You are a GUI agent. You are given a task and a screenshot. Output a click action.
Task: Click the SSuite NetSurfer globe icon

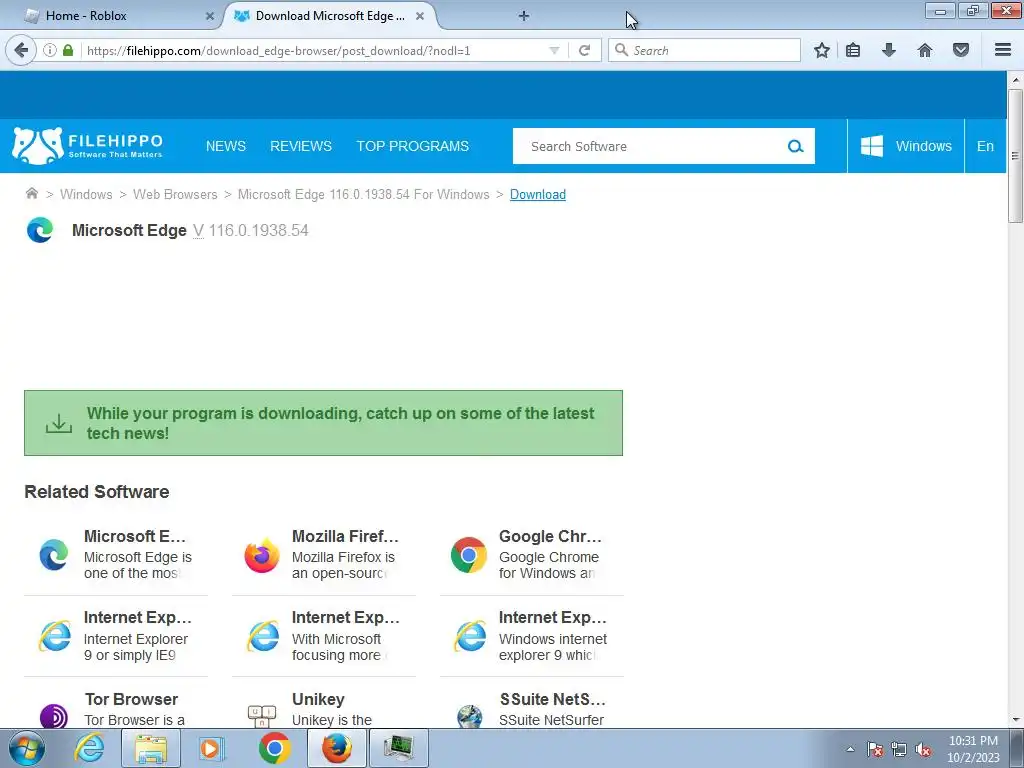pos(470,716)
